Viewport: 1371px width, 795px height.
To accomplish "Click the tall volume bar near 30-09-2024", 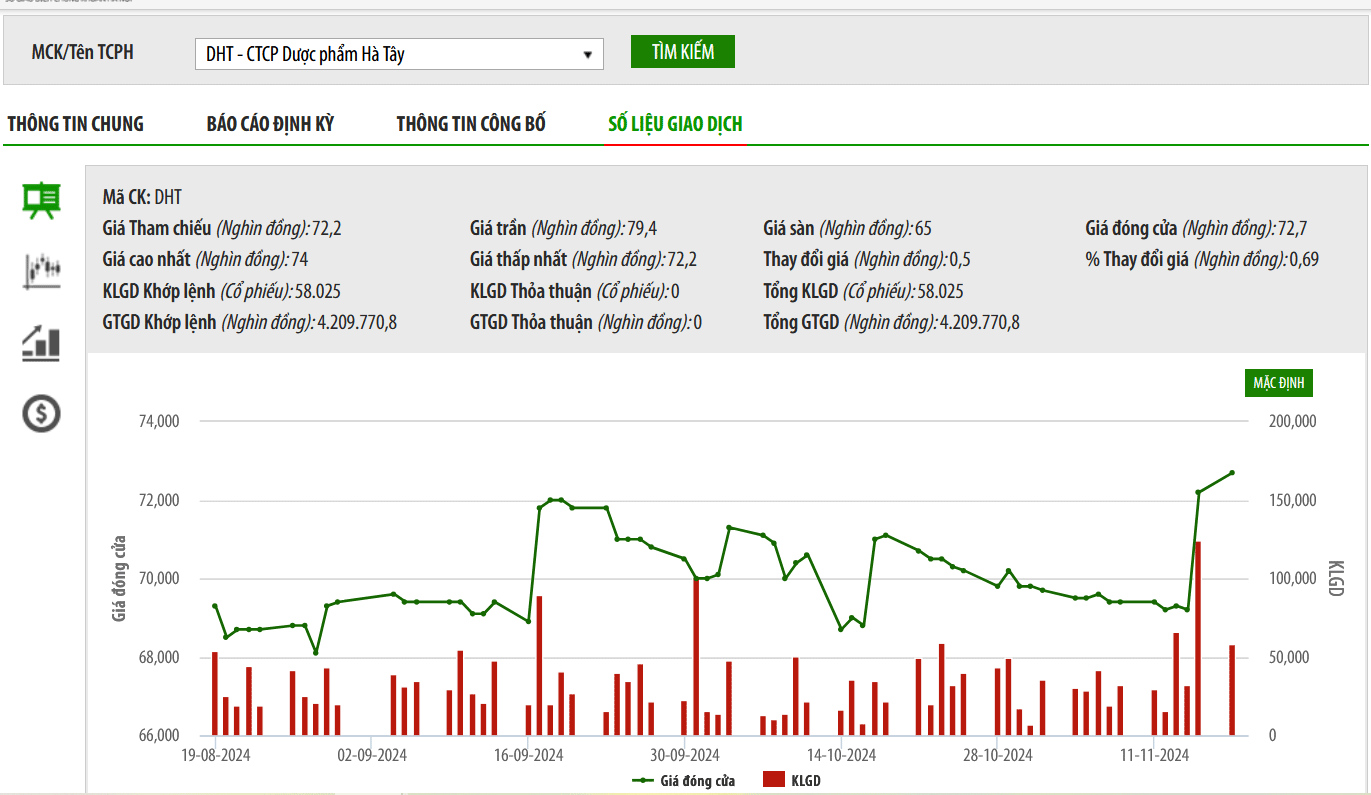I will tap(696, 655).
